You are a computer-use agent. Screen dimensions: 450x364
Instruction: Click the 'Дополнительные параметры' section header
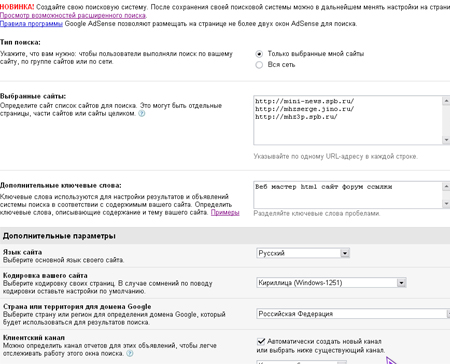click(59, 236)
